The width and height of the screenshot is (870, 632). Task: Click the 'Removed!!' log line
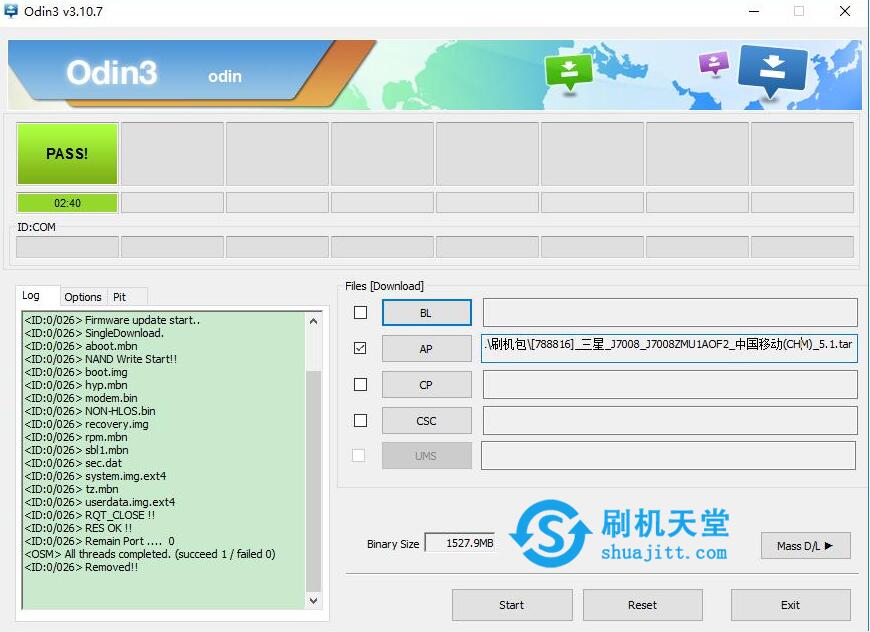click(82, 567)
